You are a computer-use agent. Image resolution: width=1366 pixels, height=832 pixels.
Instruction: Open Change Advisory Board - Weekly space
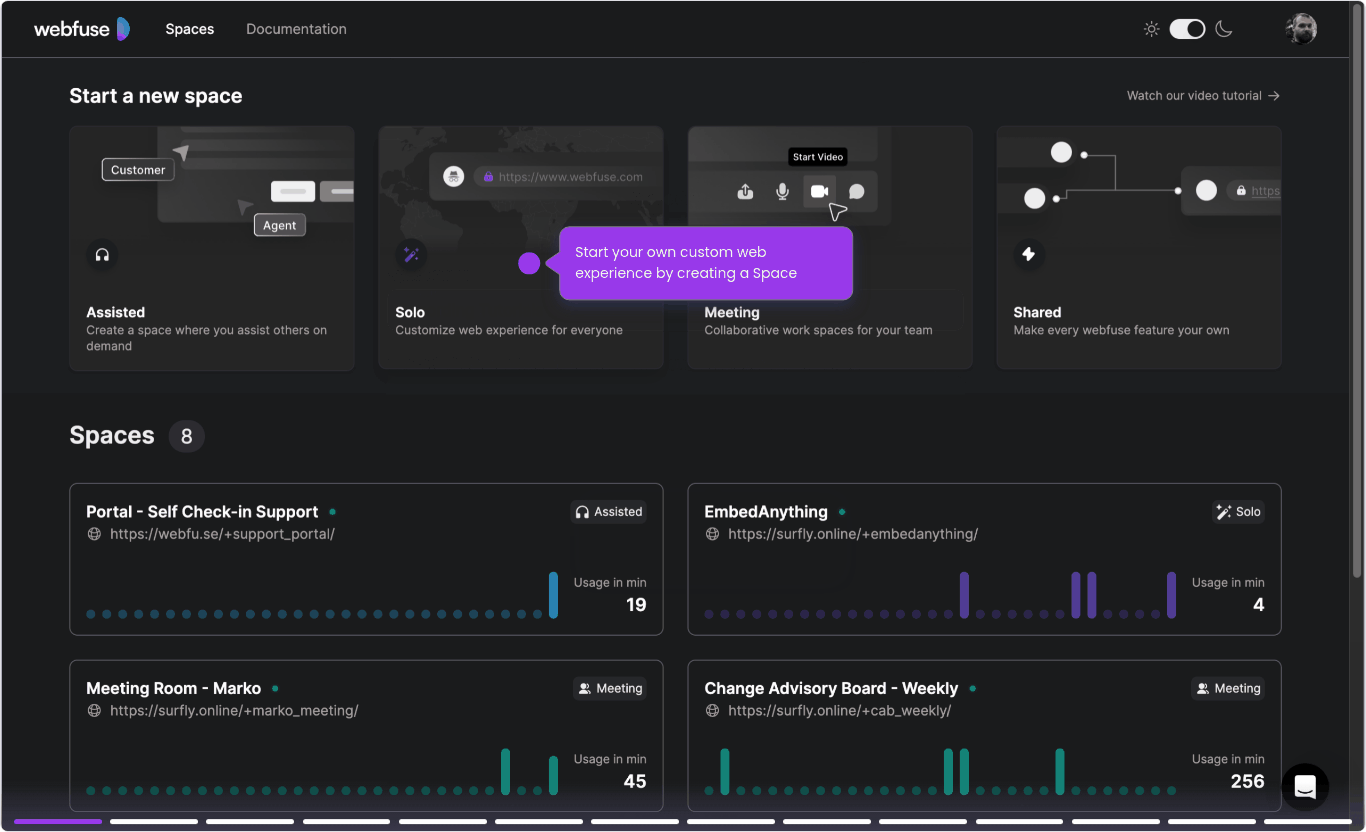coord(984,735)
